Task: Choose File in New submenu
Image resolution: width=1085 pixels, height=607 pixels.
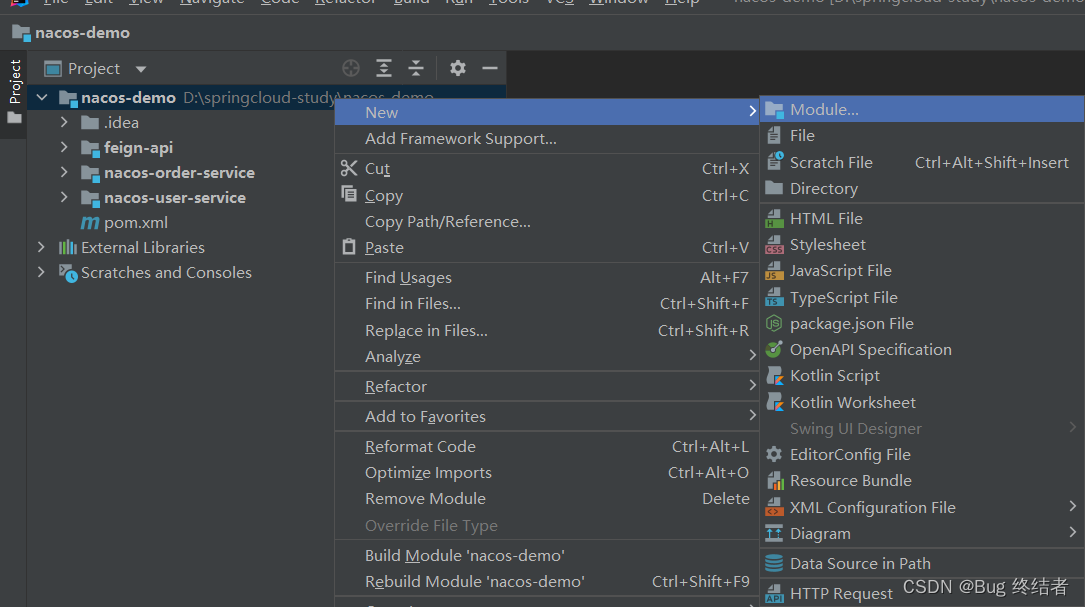Action: (922, 136)
